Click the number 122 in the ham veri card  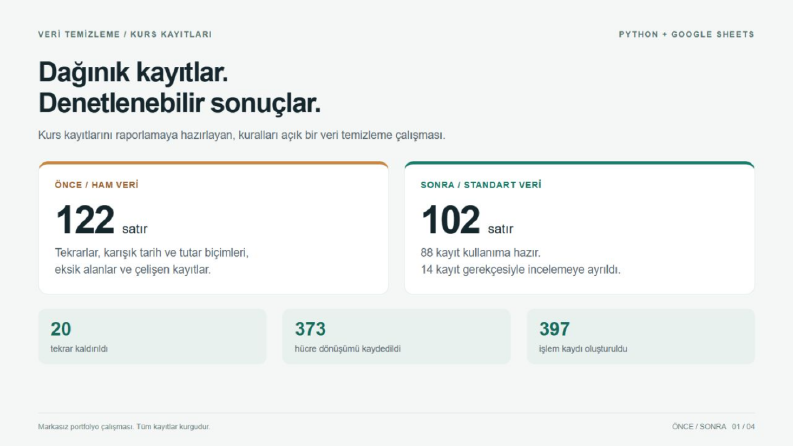pos(85,220)
